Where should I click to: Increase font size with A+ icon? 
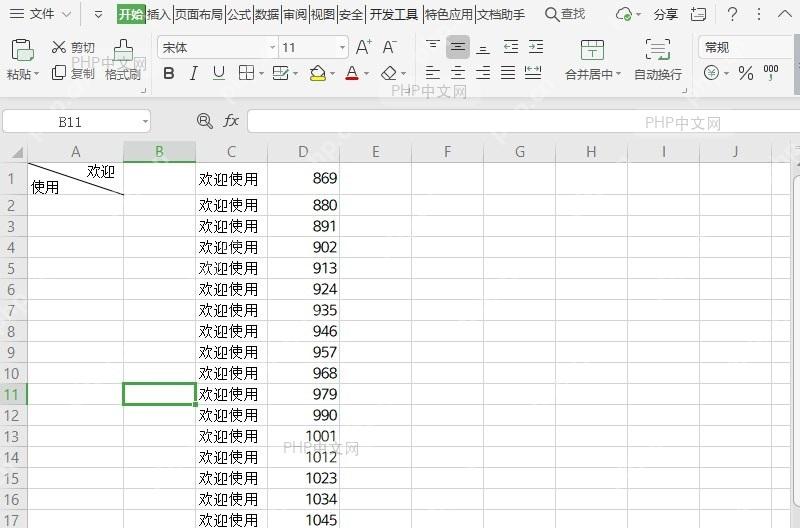tap(363, 47)
